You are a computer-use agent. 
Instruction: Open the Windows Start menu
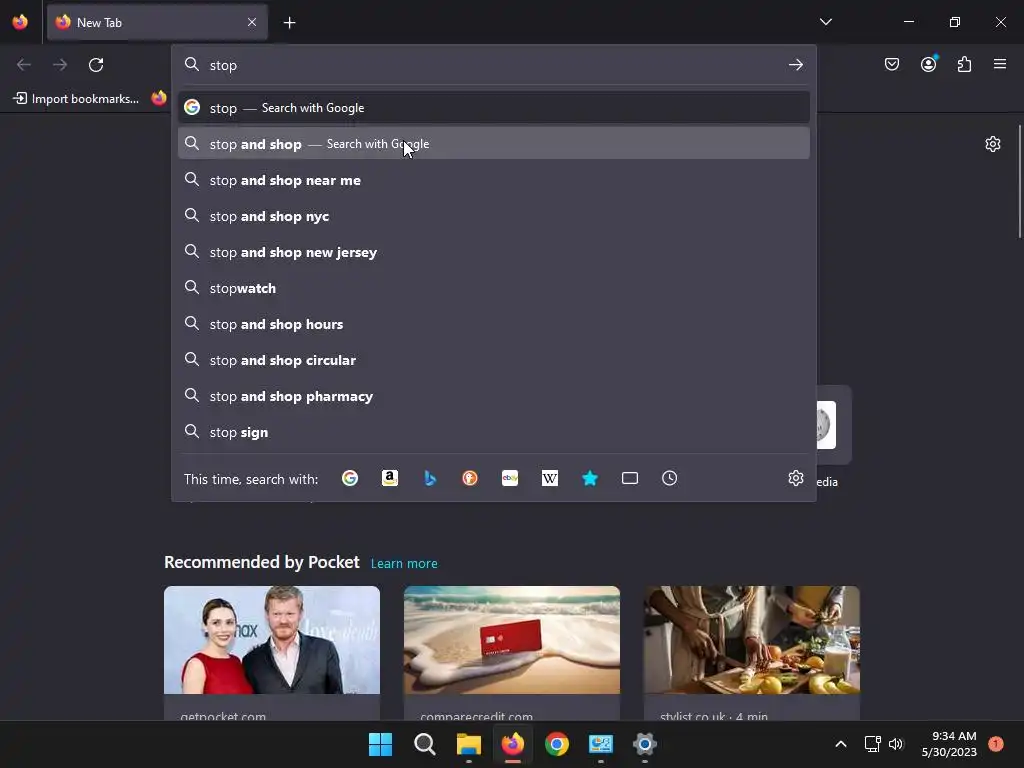click(x=380, y=744)
